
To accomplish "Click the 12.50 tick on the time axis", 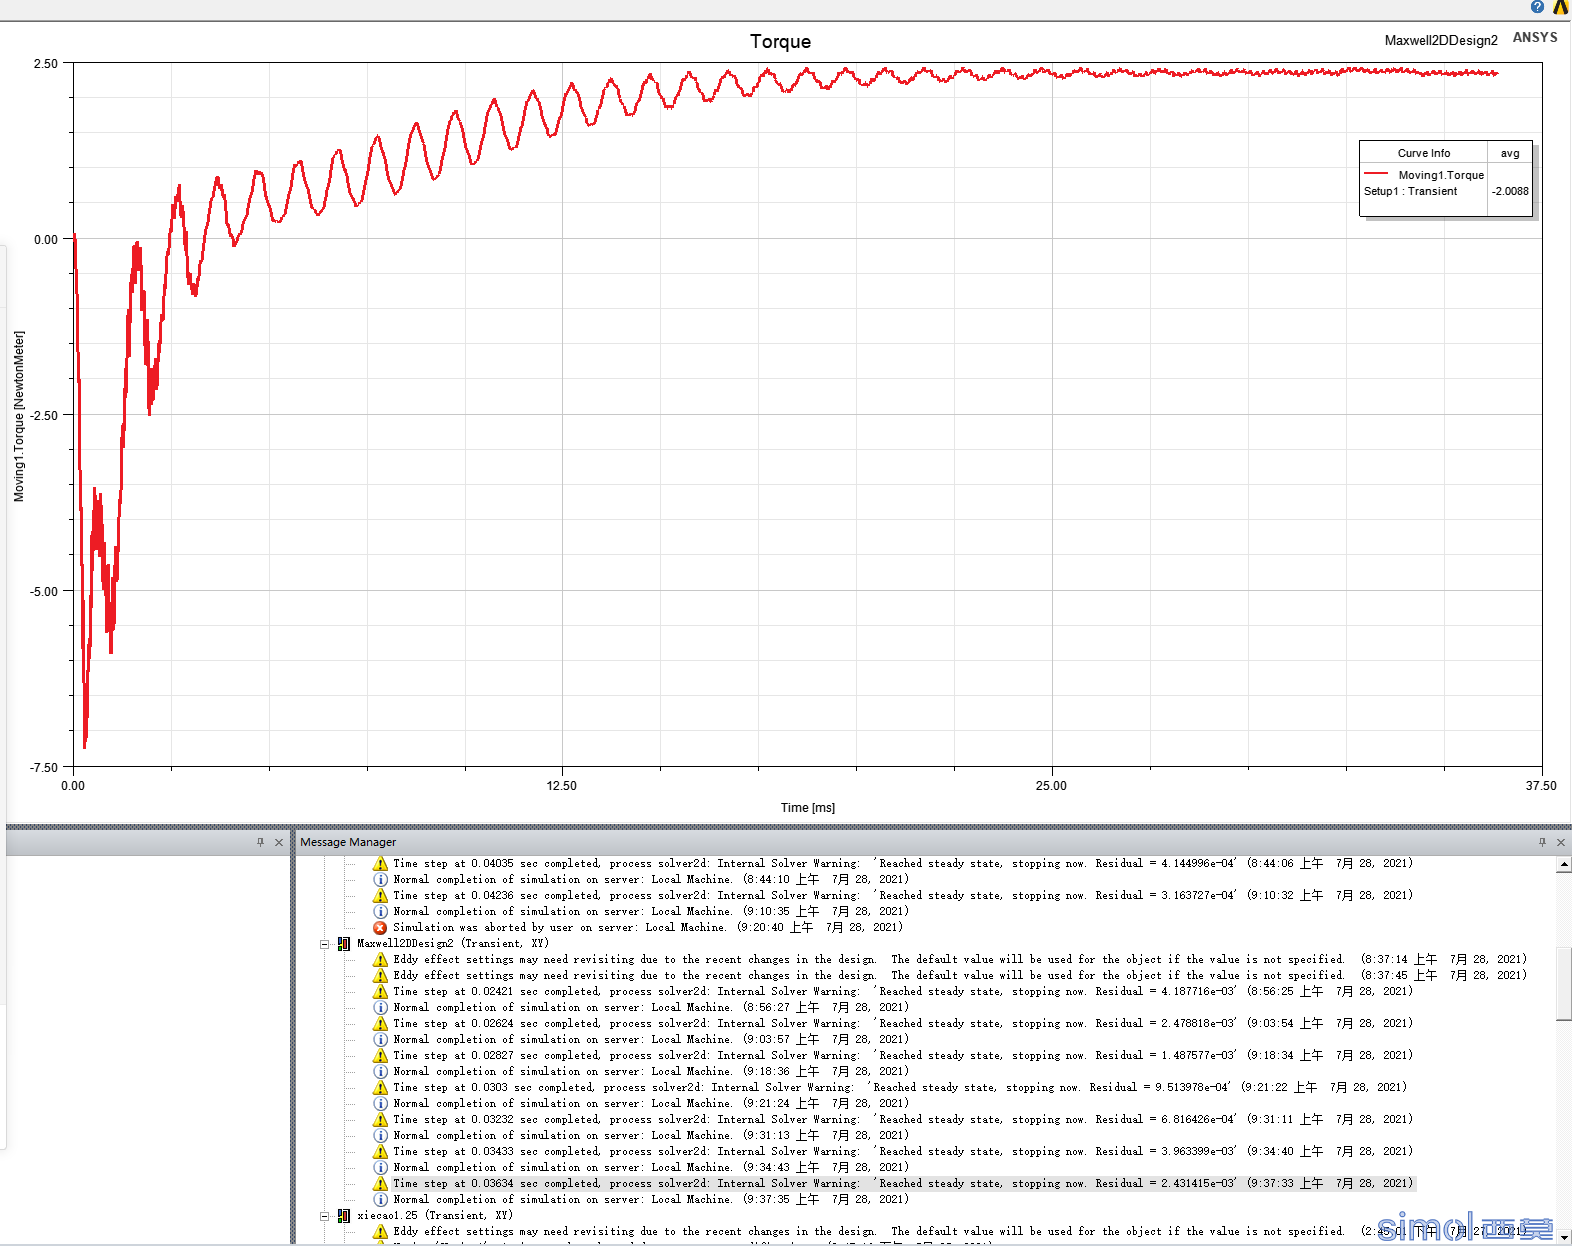I will tap(562, 786).
